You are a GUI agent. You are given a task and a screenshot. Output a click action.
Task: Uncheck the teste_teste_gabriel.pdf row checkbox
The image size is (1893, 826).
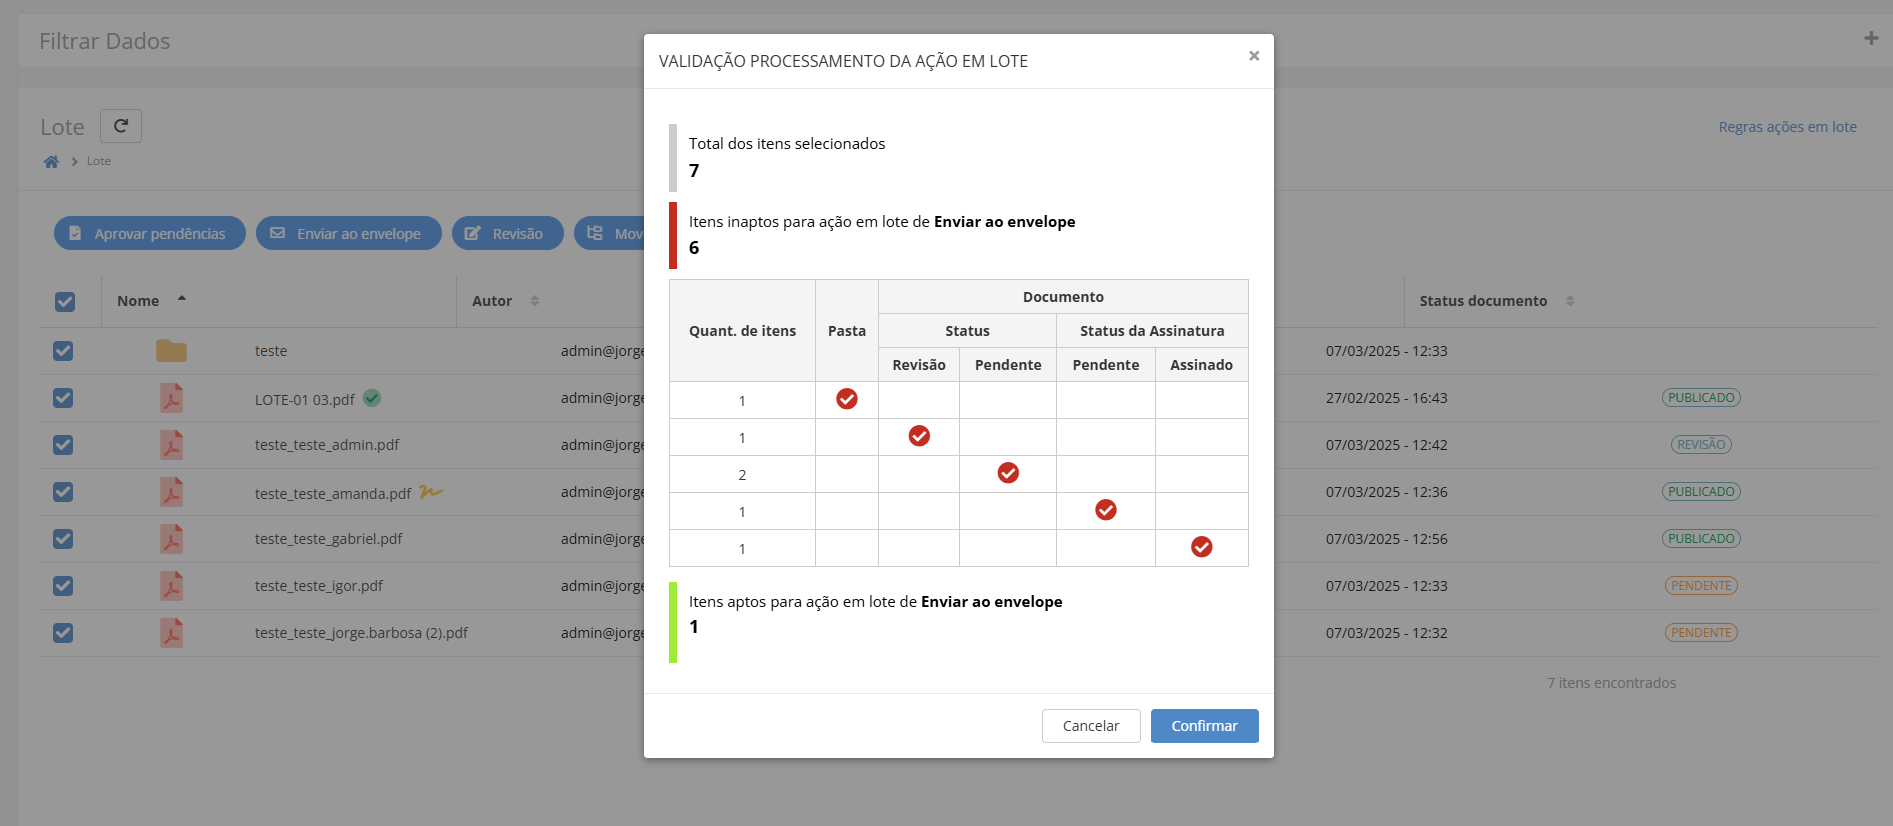coord(63,539)
